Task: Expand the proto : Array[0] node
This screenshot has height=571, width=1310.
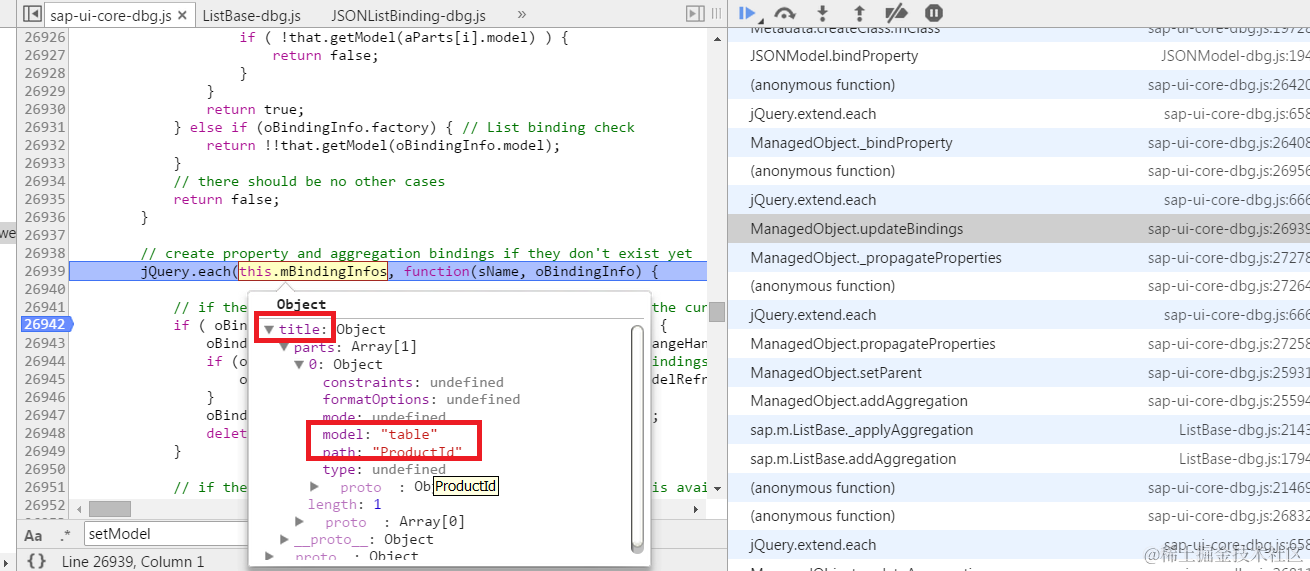Action: point(300,522)
